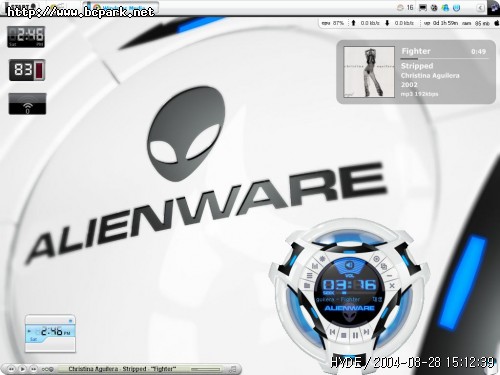This screenshot has height=375, width=500.
Task: Open the equalizer bars icon in Alienware player
Action: tap(315, 266)
